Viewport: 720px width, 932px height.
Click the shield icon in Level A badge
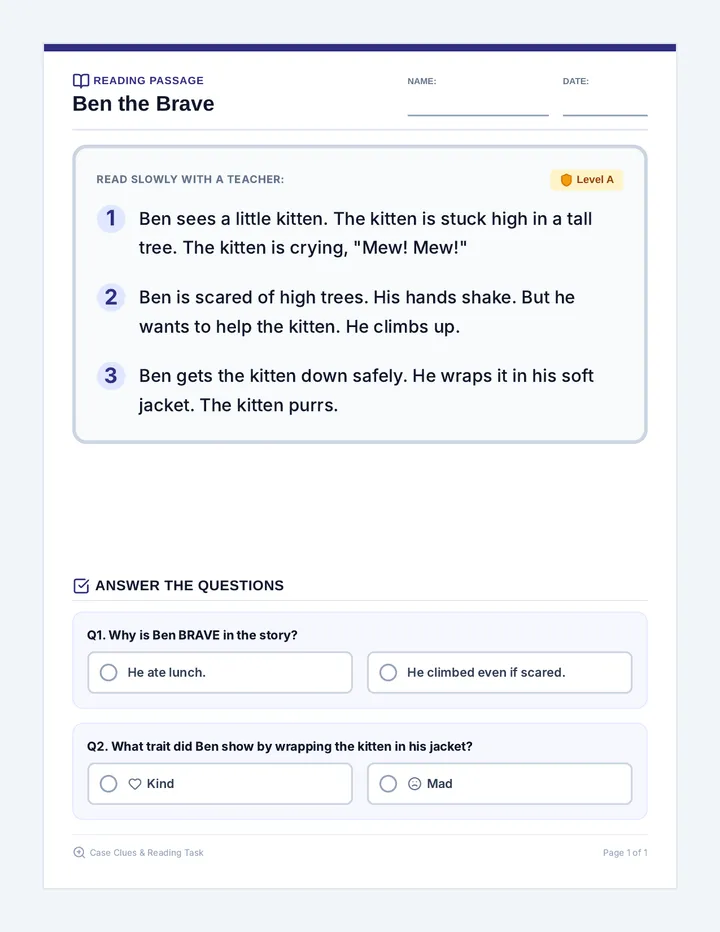tap(566, 180)
